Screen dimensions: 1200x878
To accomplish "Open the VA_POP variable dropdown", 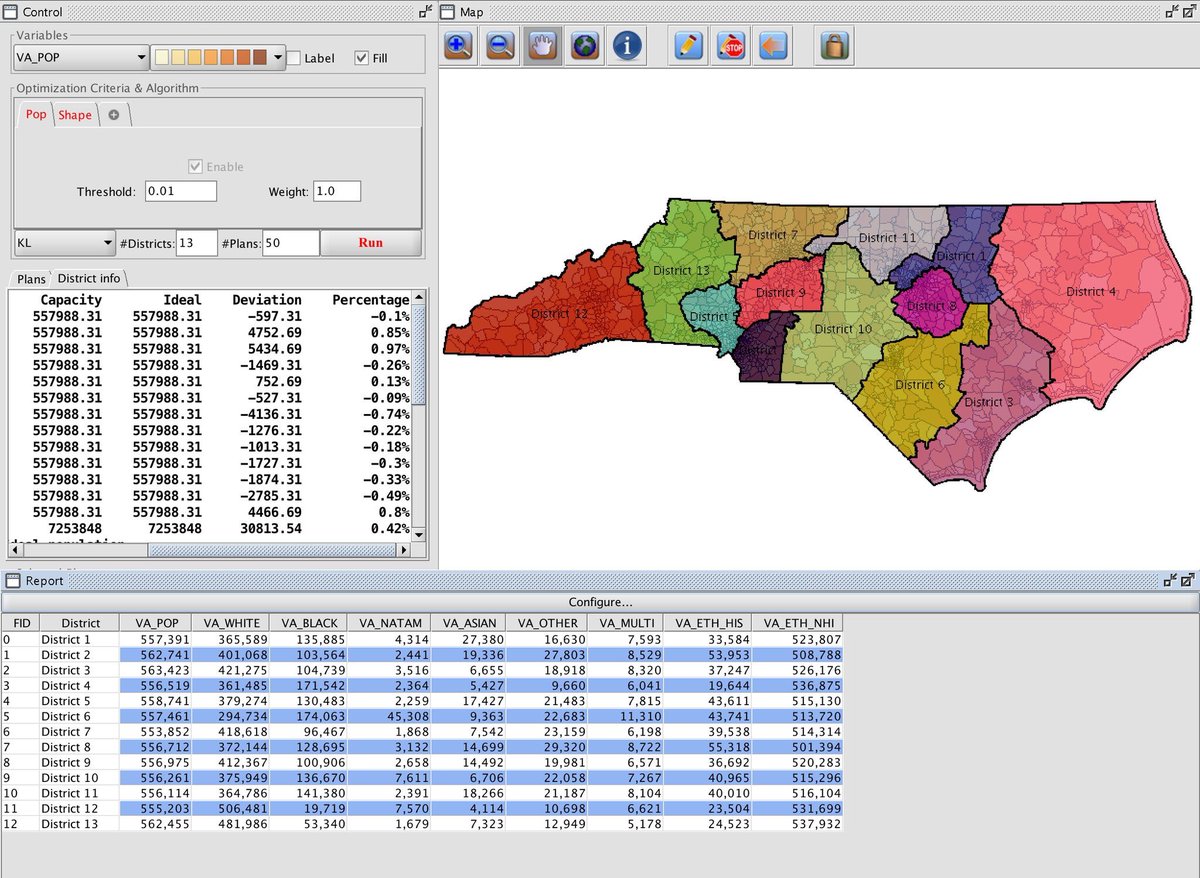I will click(x=80, y=57).
